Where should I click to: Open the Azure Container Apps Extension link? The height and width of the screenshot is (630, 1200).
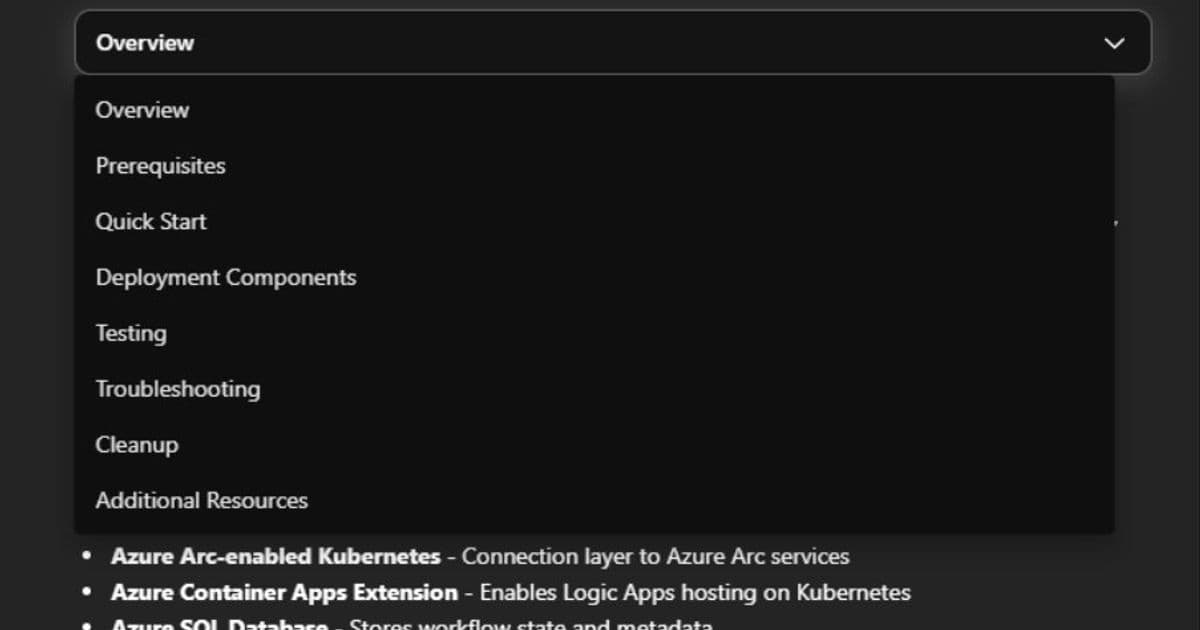pos(284,592)
